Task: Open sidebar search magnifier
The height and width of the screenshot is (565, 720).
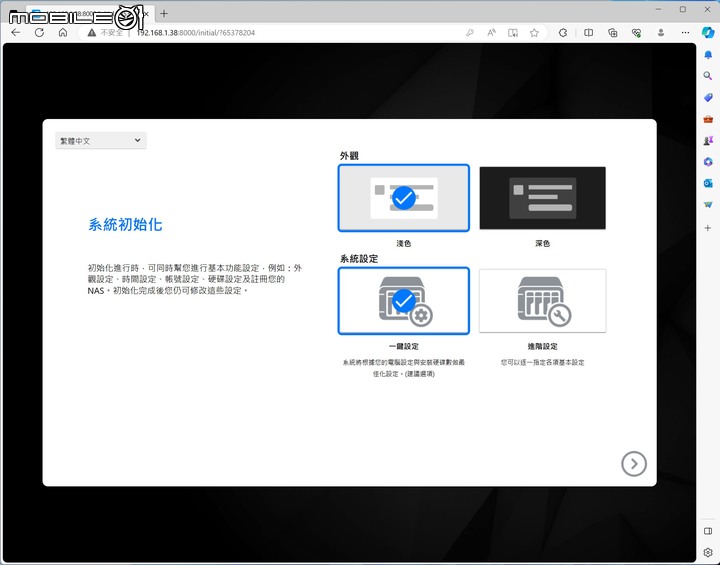Action: pyautogui.click(x=708, y=76)
